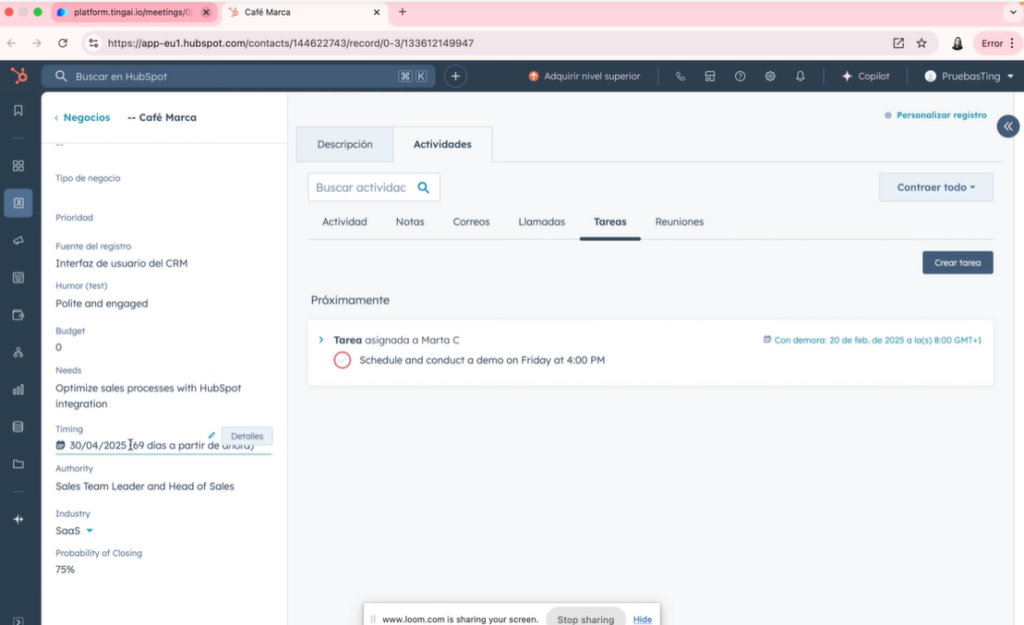Image resolution: width=1024 pixels, height=625 pixels.
Task: Open the library folder icon in sidebar
Action: (18, 464)
